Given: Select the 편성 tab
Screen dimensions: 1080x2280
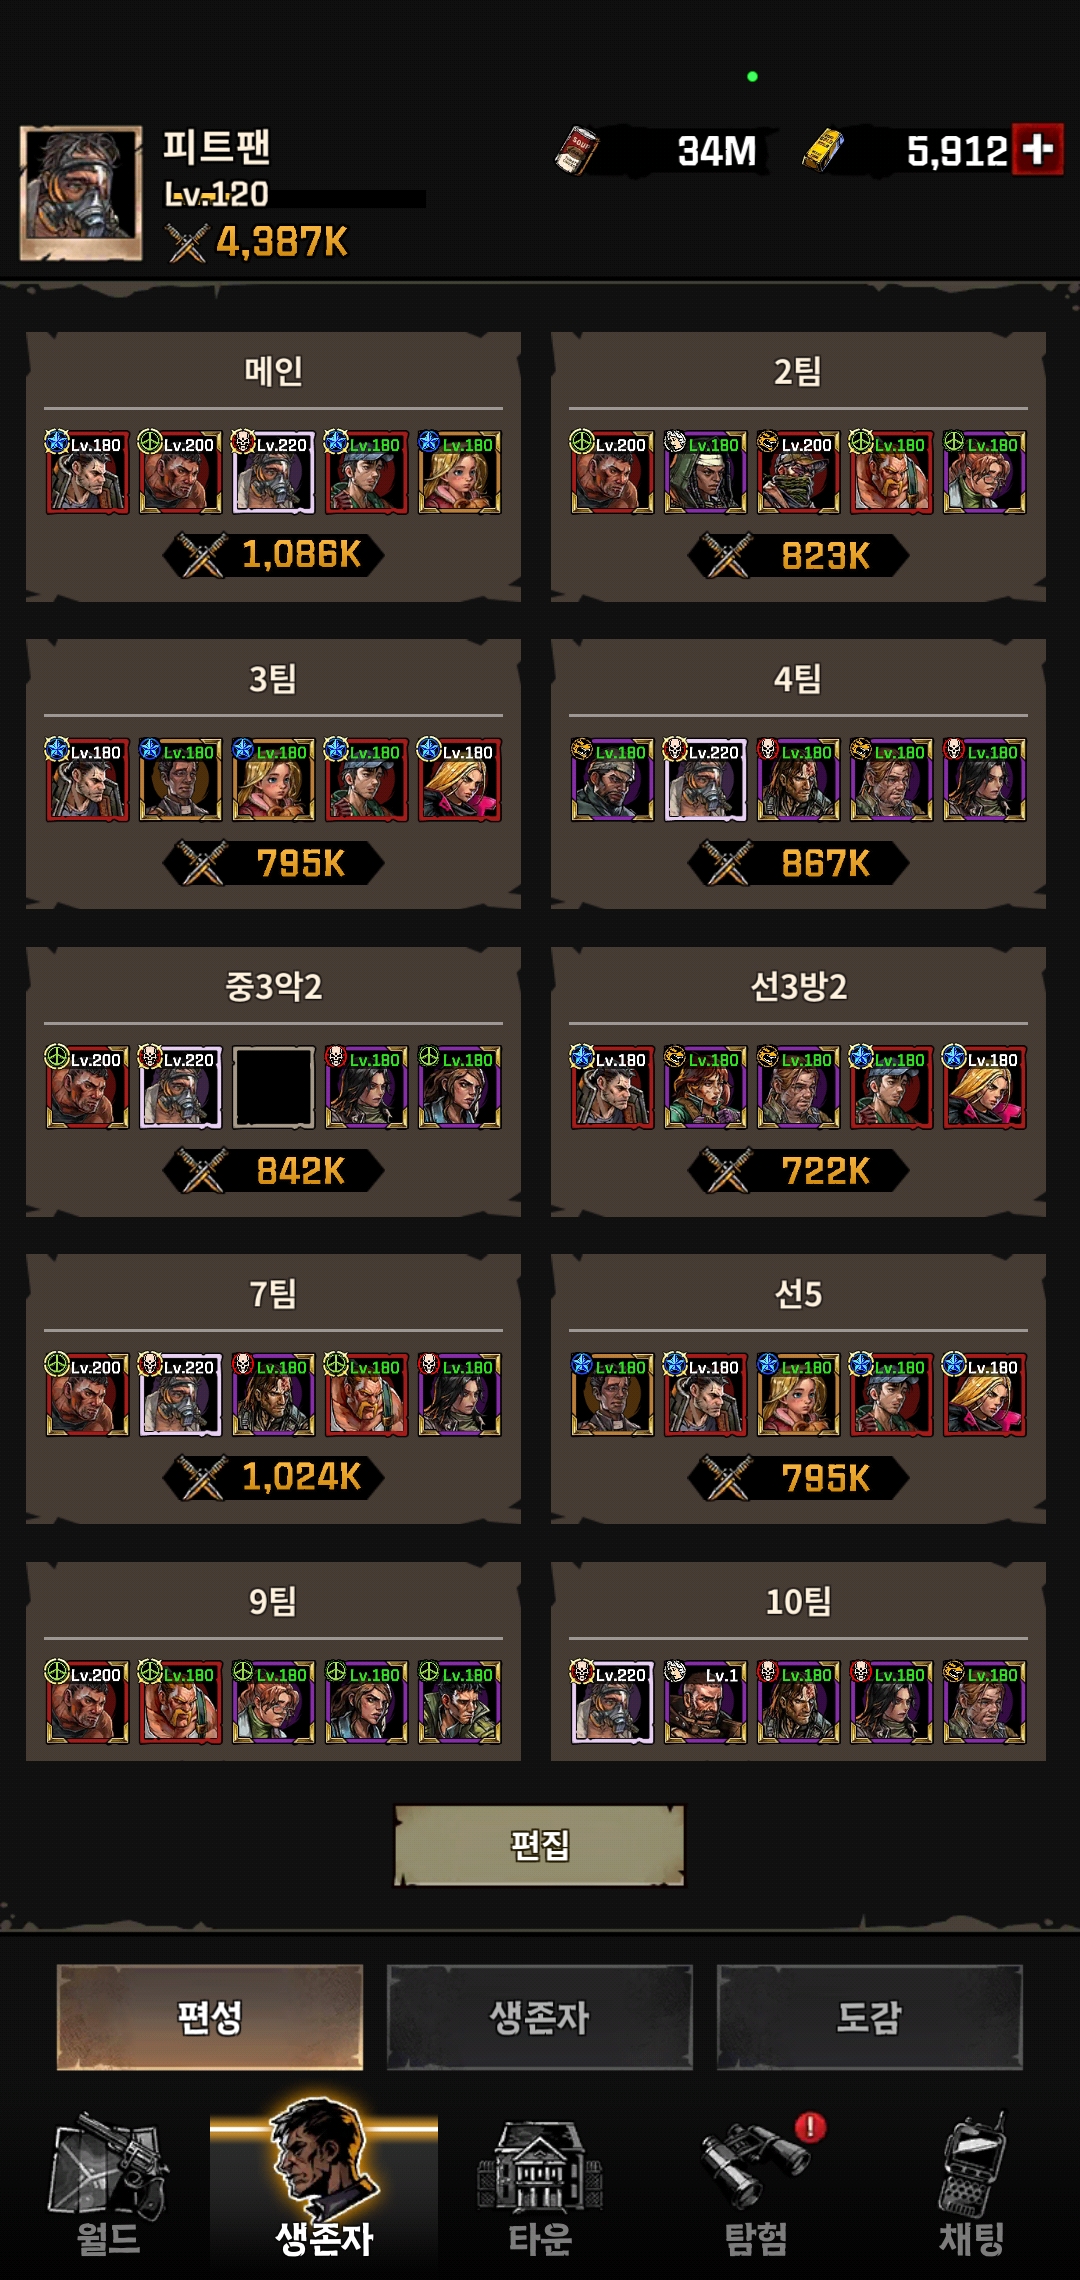Looking at the screenshot, I should (210, 2017).
